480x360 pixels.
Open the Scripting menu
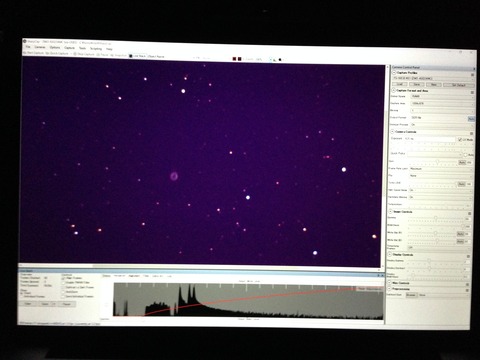pos(96,49)
